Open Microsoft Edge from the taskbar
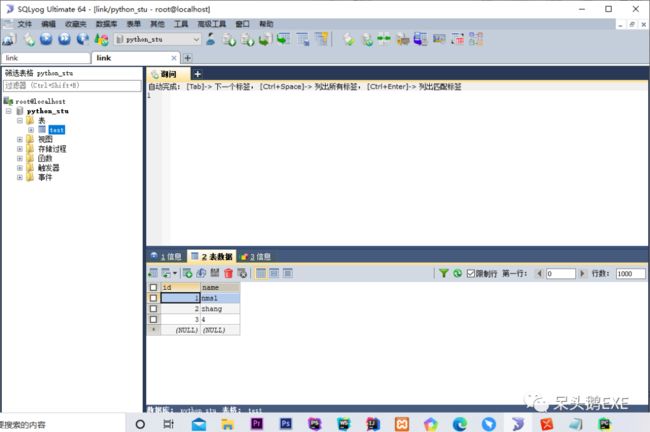The image size is (650, 432). point(460,424)
